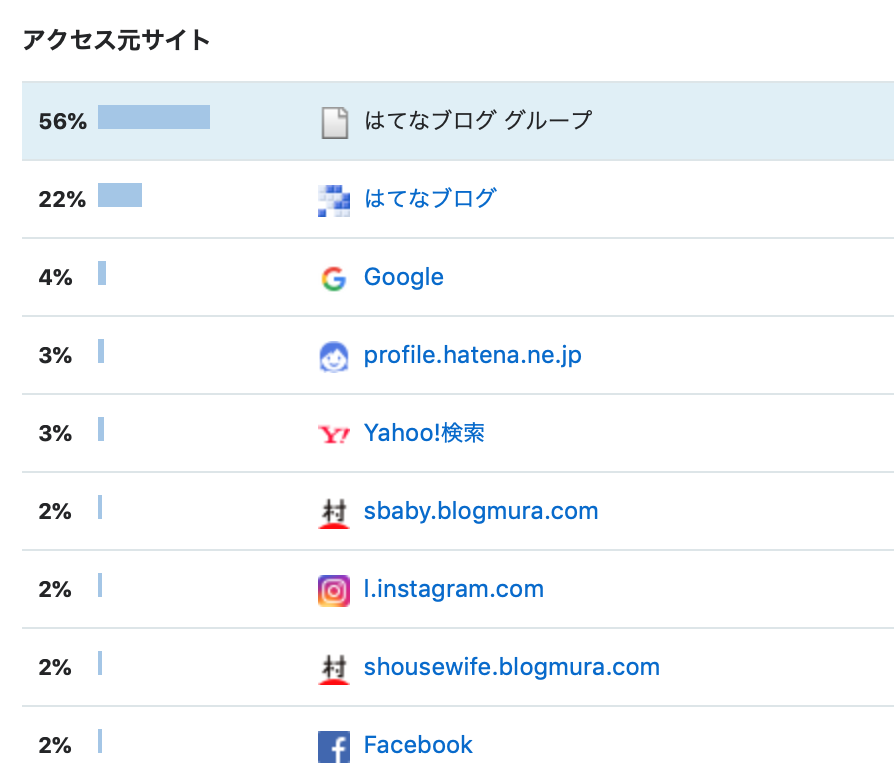
Task: Open the sbaby.blogmura.com link
Action: coord(481,511)
